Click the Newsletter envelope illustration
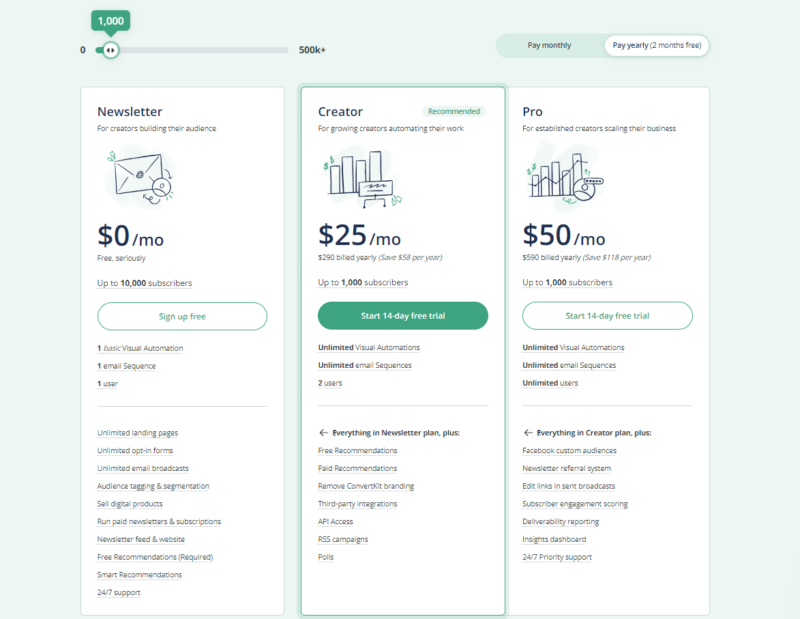This screenshot has height=619, width=800. pyautogui.click(x=140, y=176)
